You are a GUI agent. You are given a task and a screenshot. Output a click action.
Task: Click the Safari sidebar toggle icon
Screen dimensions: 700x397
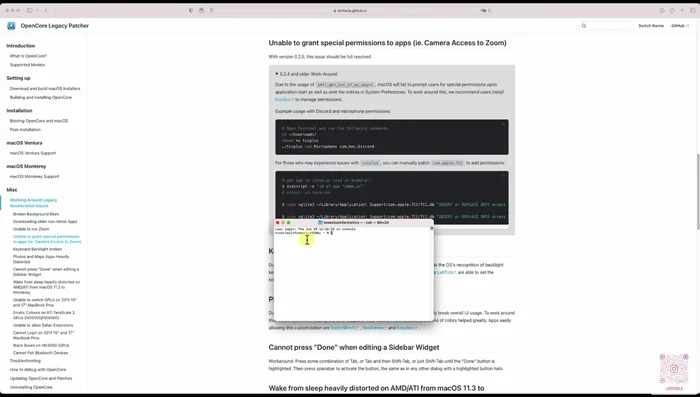29,10
